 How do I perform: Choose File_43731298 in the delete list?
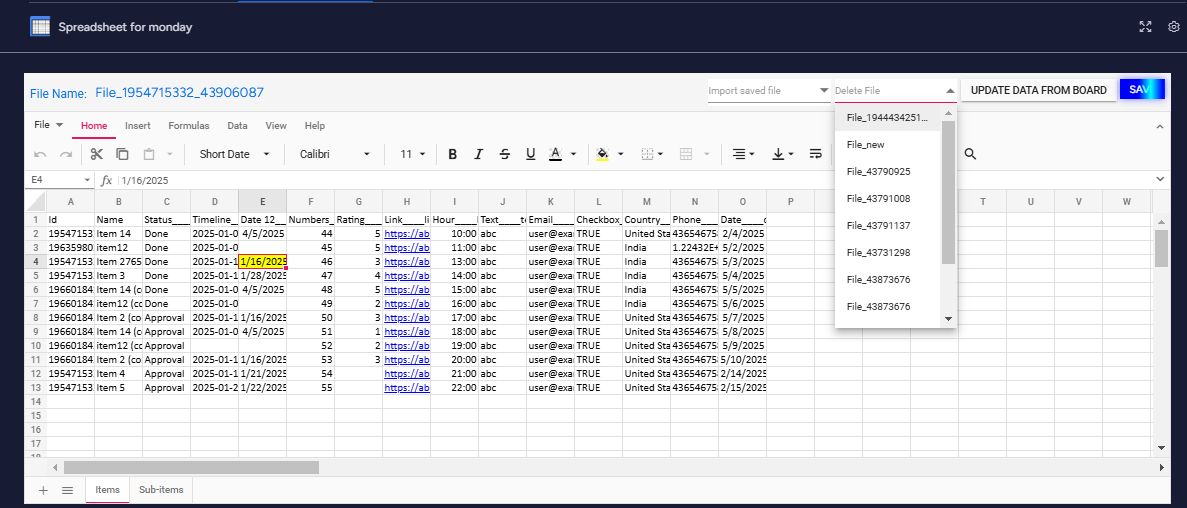coord(888,253)
